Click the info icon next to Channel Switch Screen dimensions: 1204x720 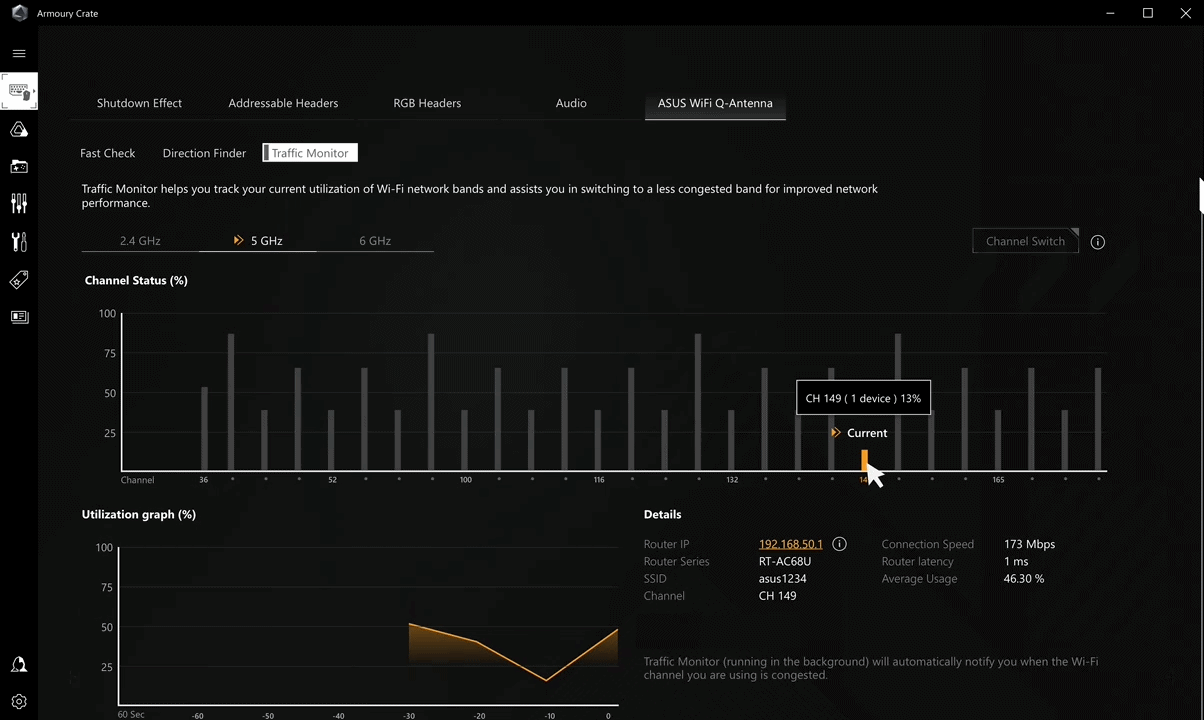click(1098, 242)
